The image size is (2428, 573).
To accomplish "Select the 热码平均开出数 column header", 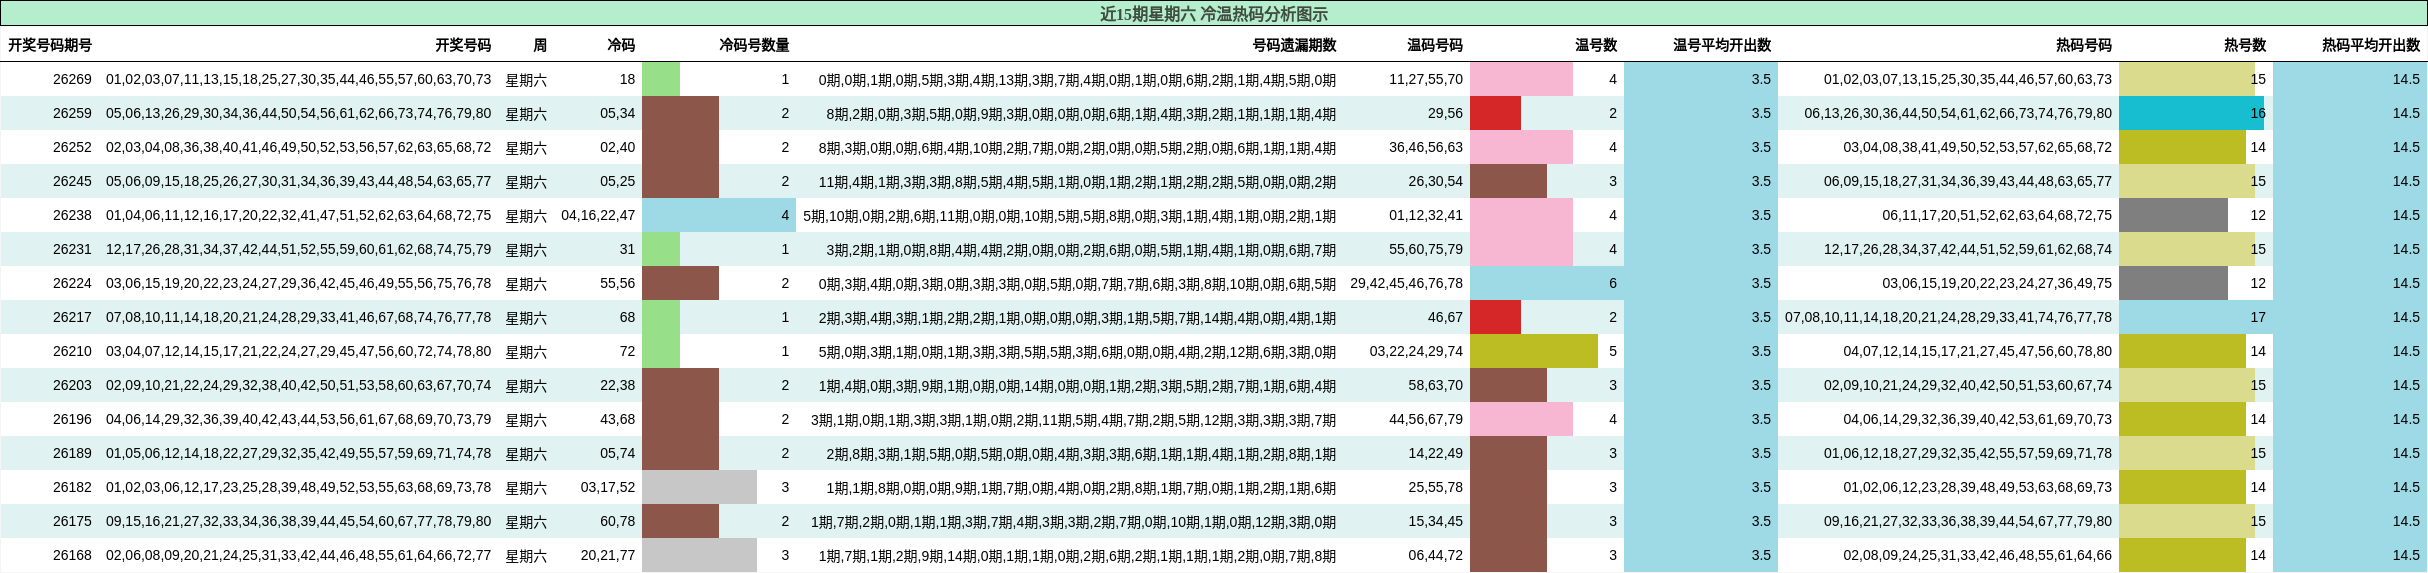I will point(2371,45).
